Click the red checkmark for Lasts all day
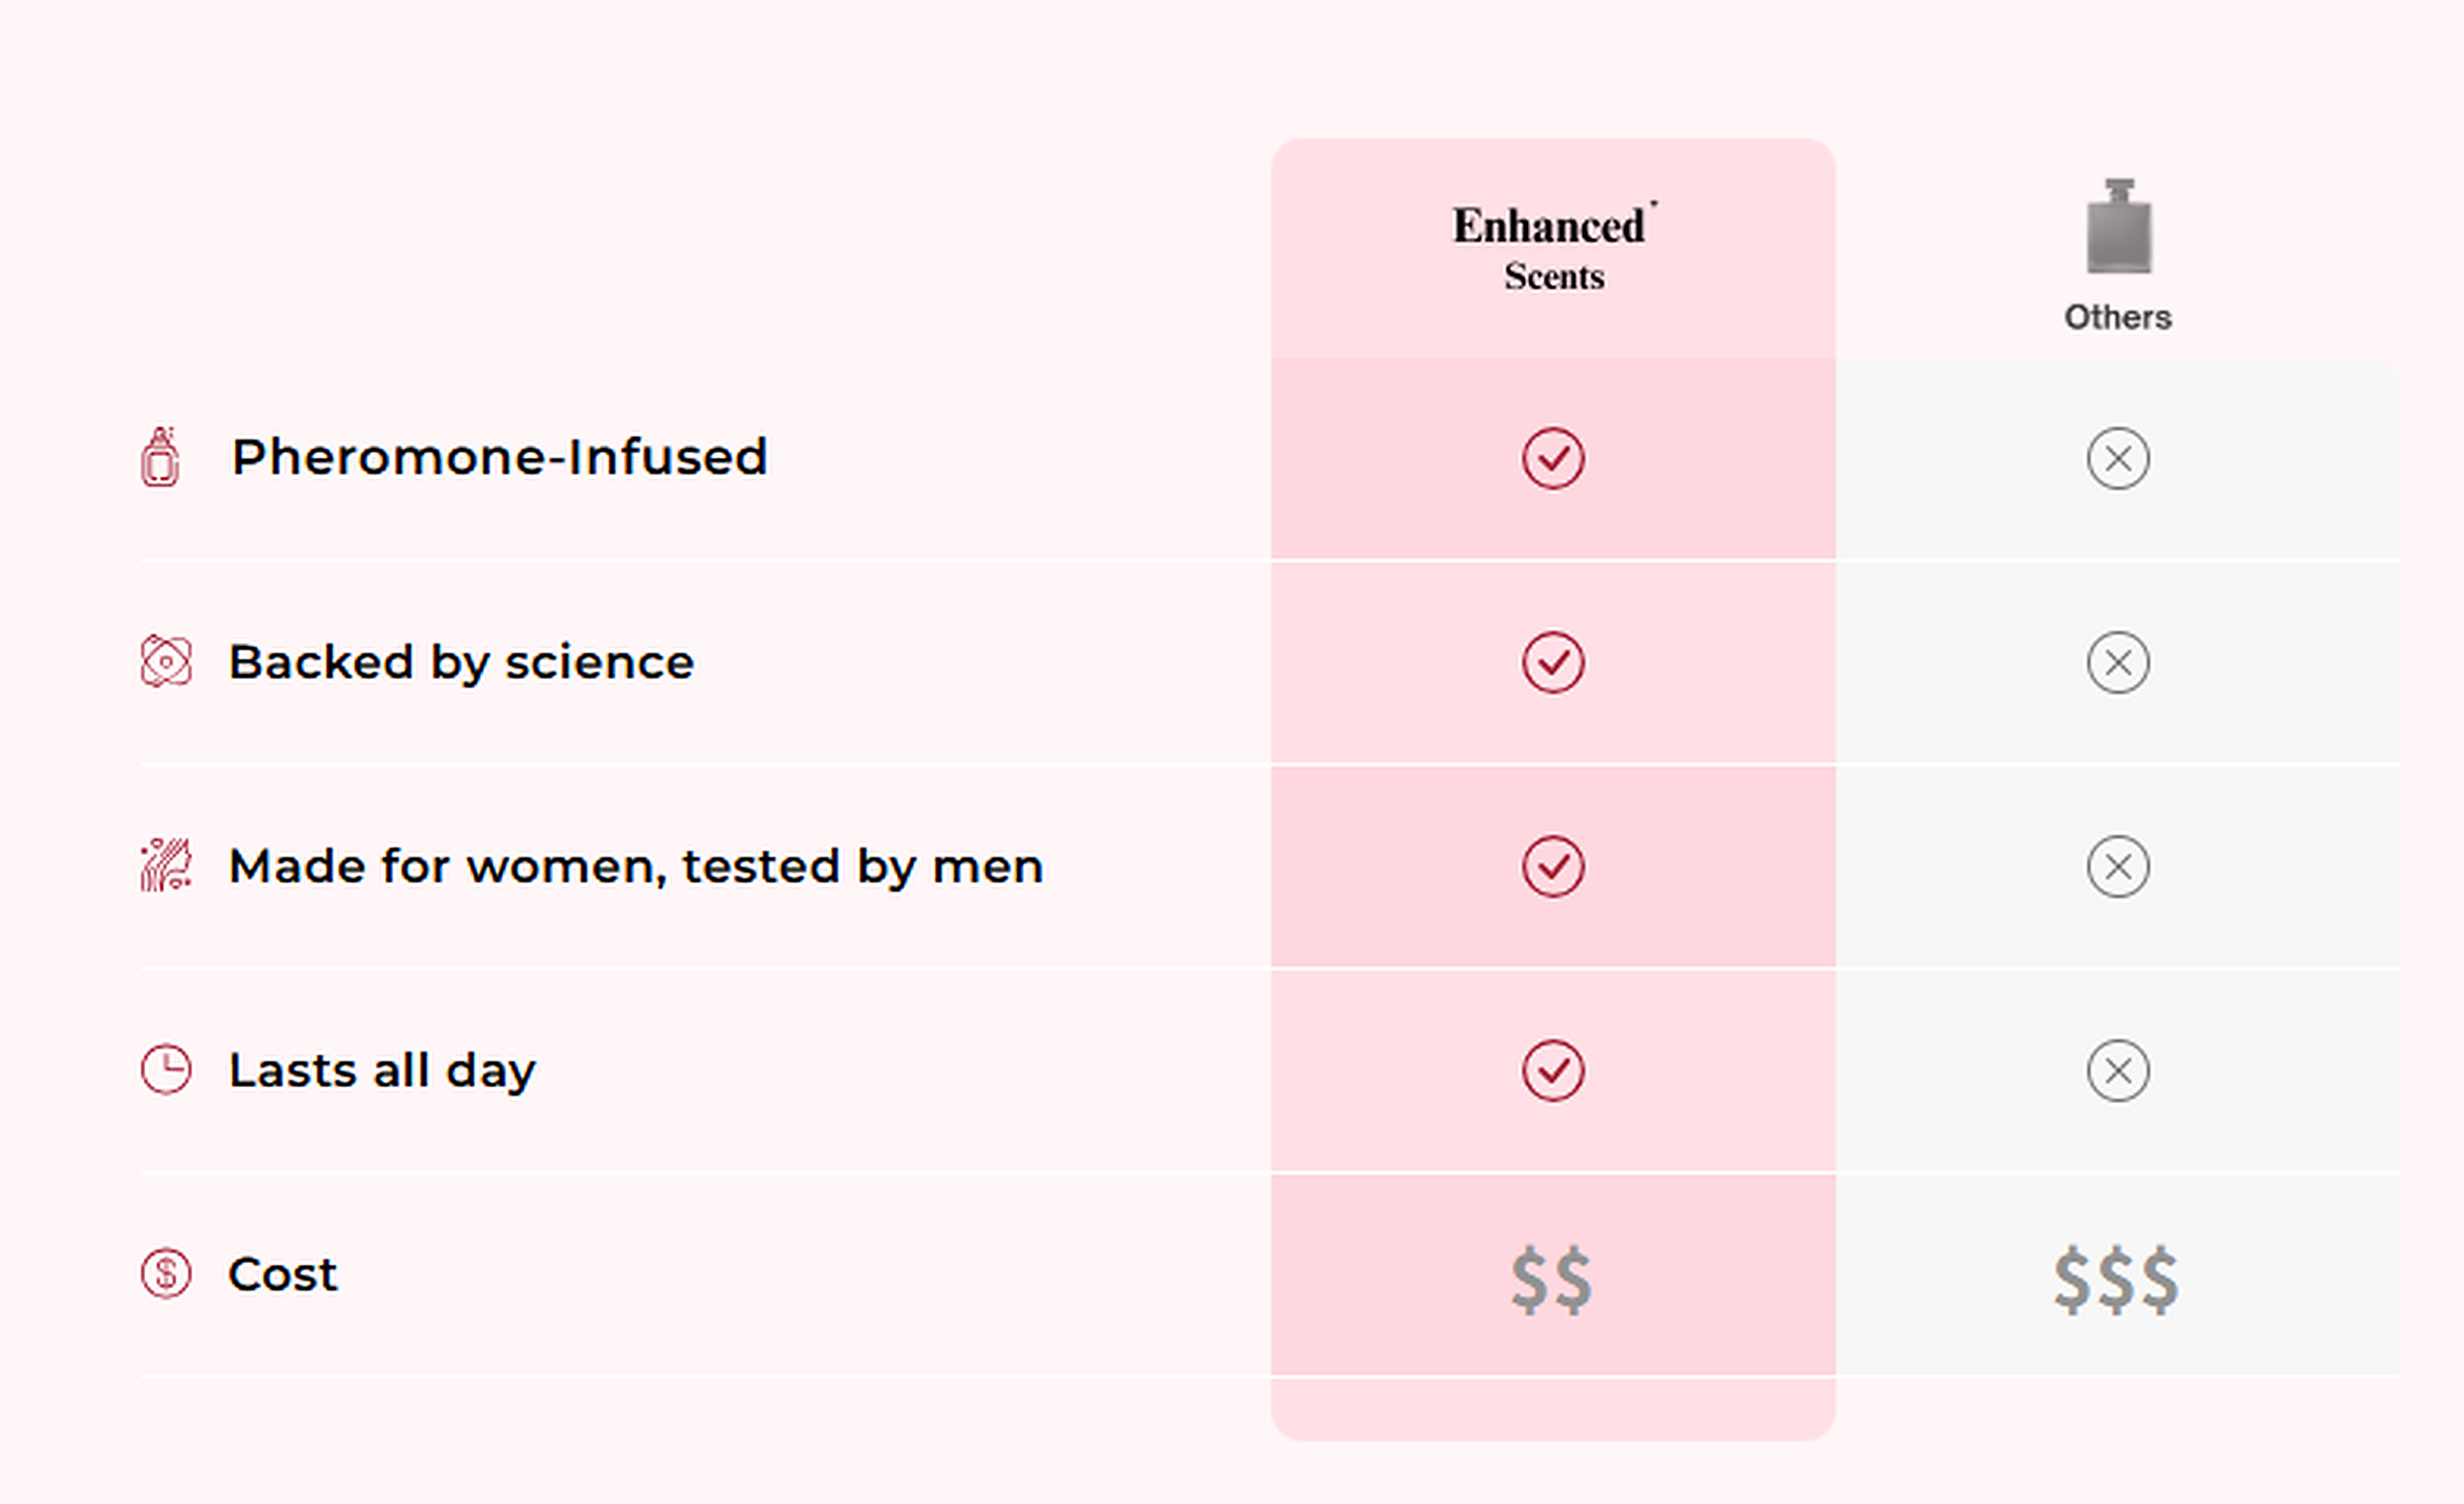2464x1504 pixels. 1553,1071
